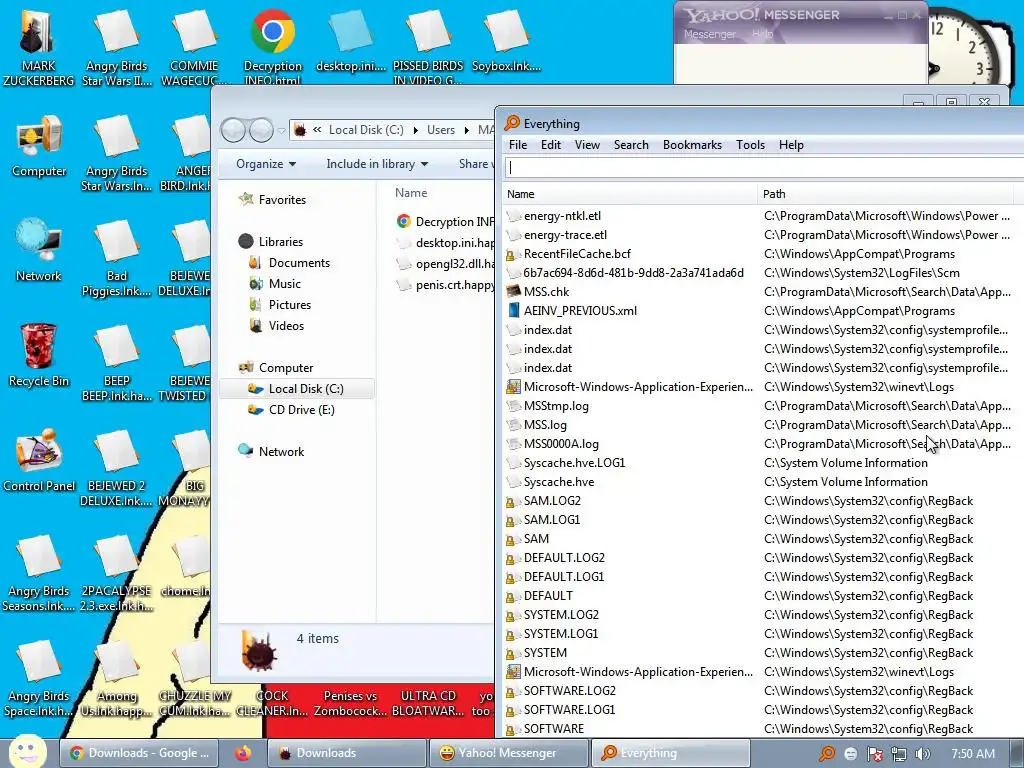
Task: Select Network in Explorer navigation pane
Action: (x=272, y=451)
